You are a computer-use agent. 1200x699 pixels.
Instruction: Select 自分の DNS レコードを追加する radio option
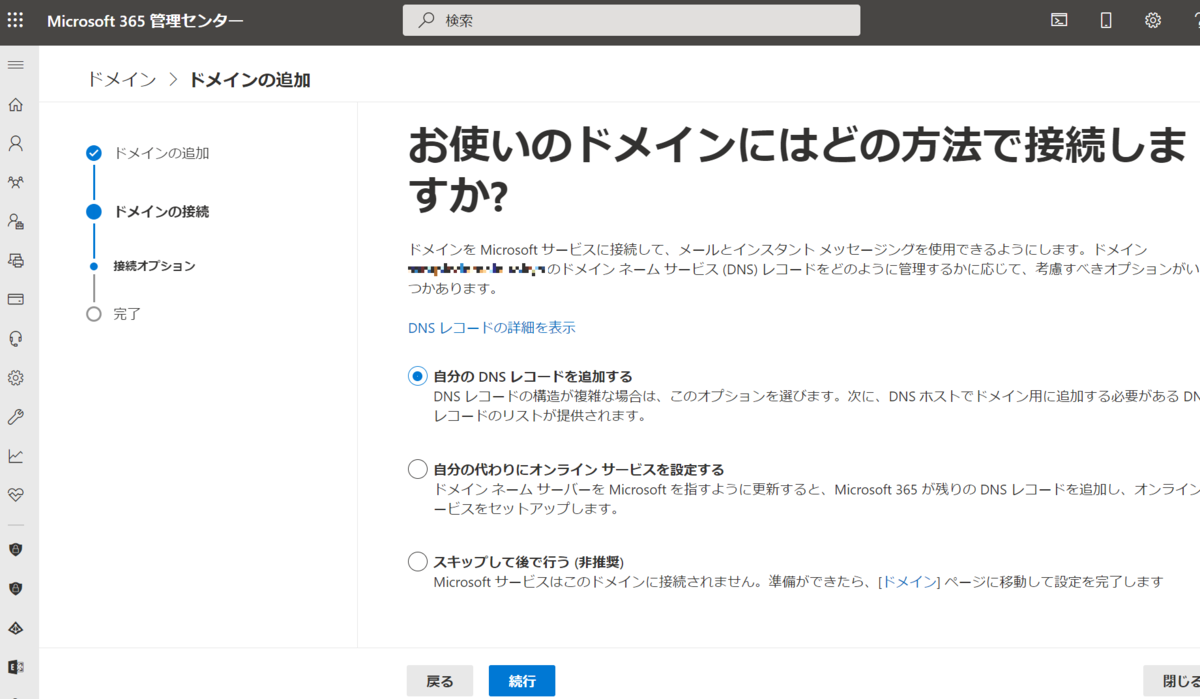click(418, 376)
